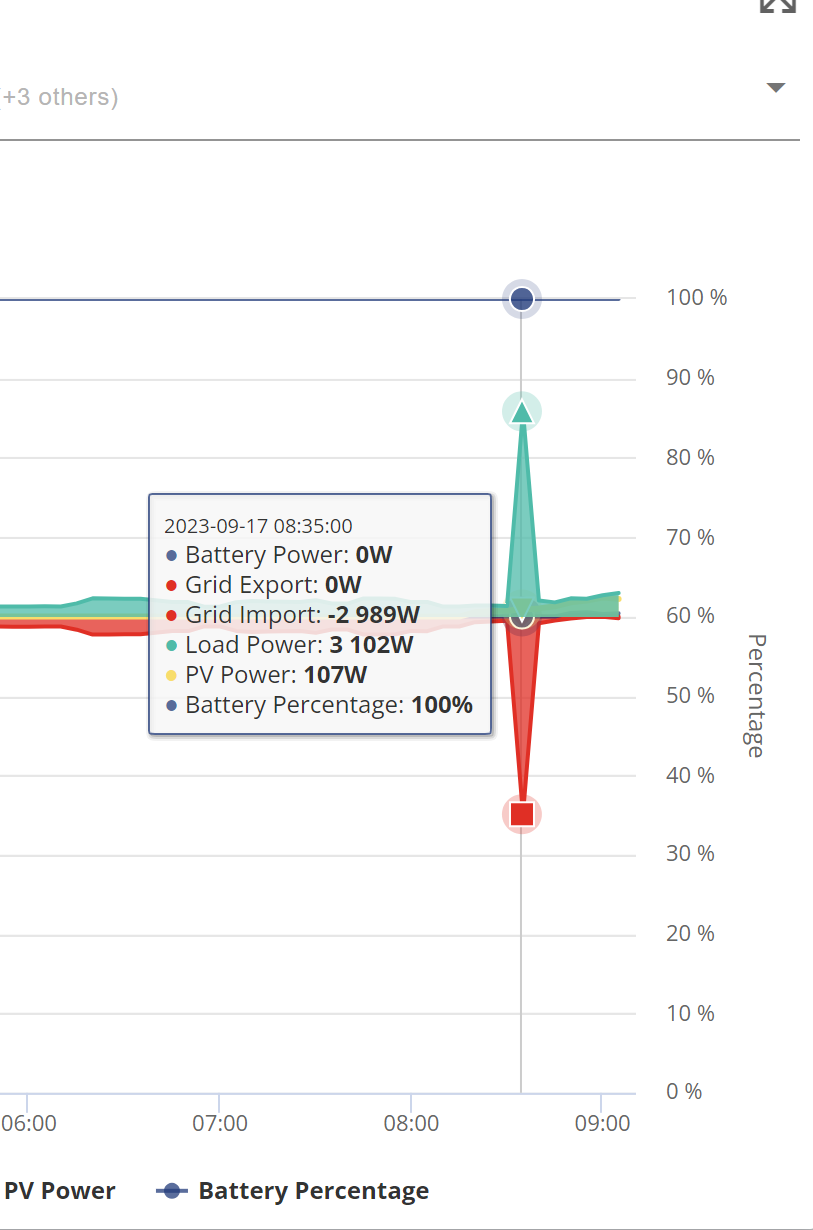Click the 100 % axis label
Image resolution: width=813 pixels, height=1230 pixels.
(697, 297)
